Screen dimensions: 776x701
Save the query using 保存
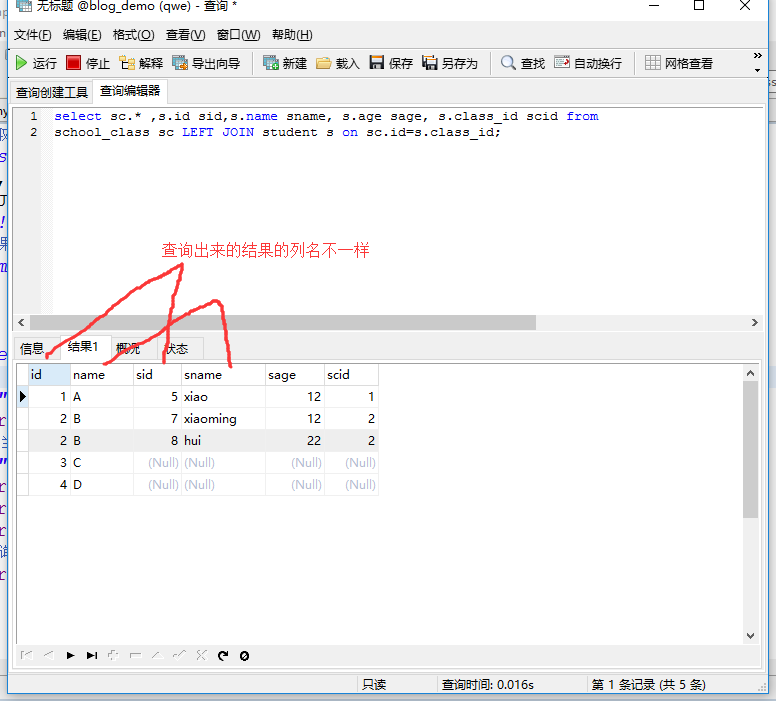pos(390,63)
